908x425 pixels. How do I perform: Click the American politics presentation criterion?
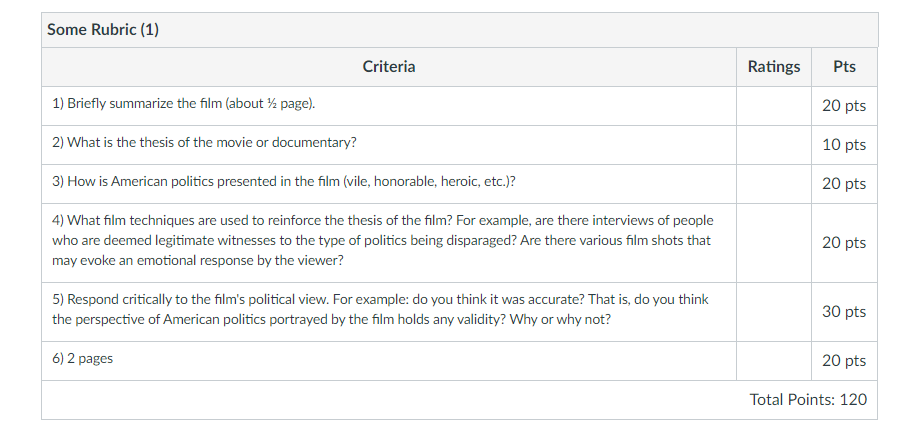click(284, 182)
